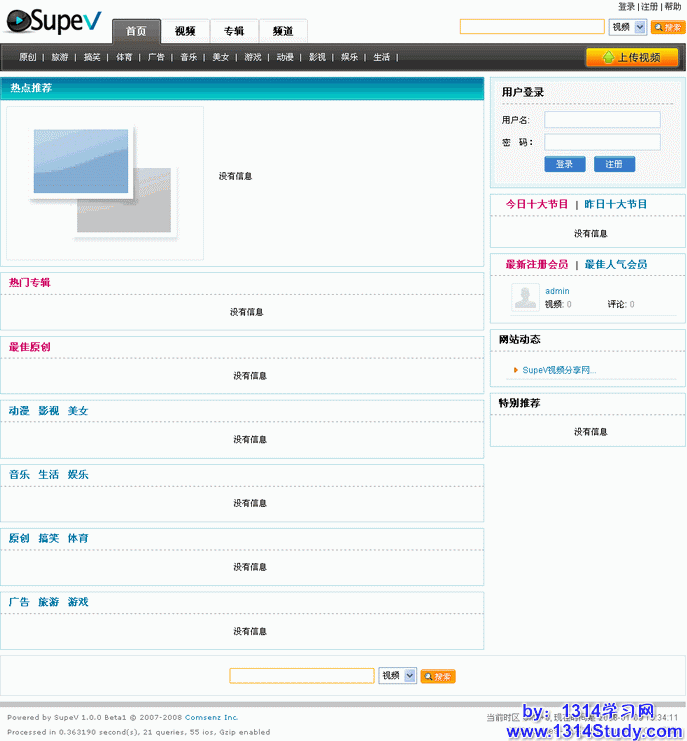687x741 pixels.
Task: Select 音乐 in the category bar
Action: [188, 58]
